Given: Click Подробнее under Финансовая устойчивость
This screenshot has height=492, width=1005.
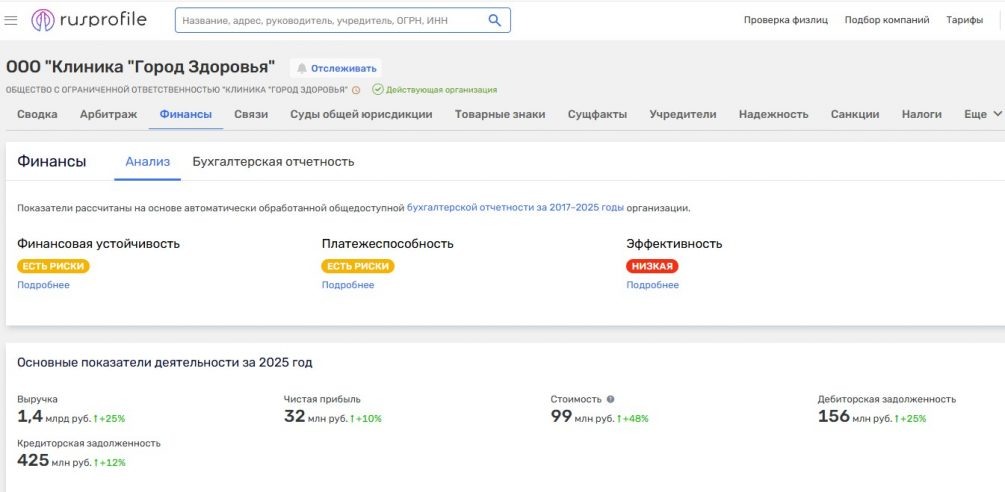Looking at the screenshot, I should coord(43,285).
